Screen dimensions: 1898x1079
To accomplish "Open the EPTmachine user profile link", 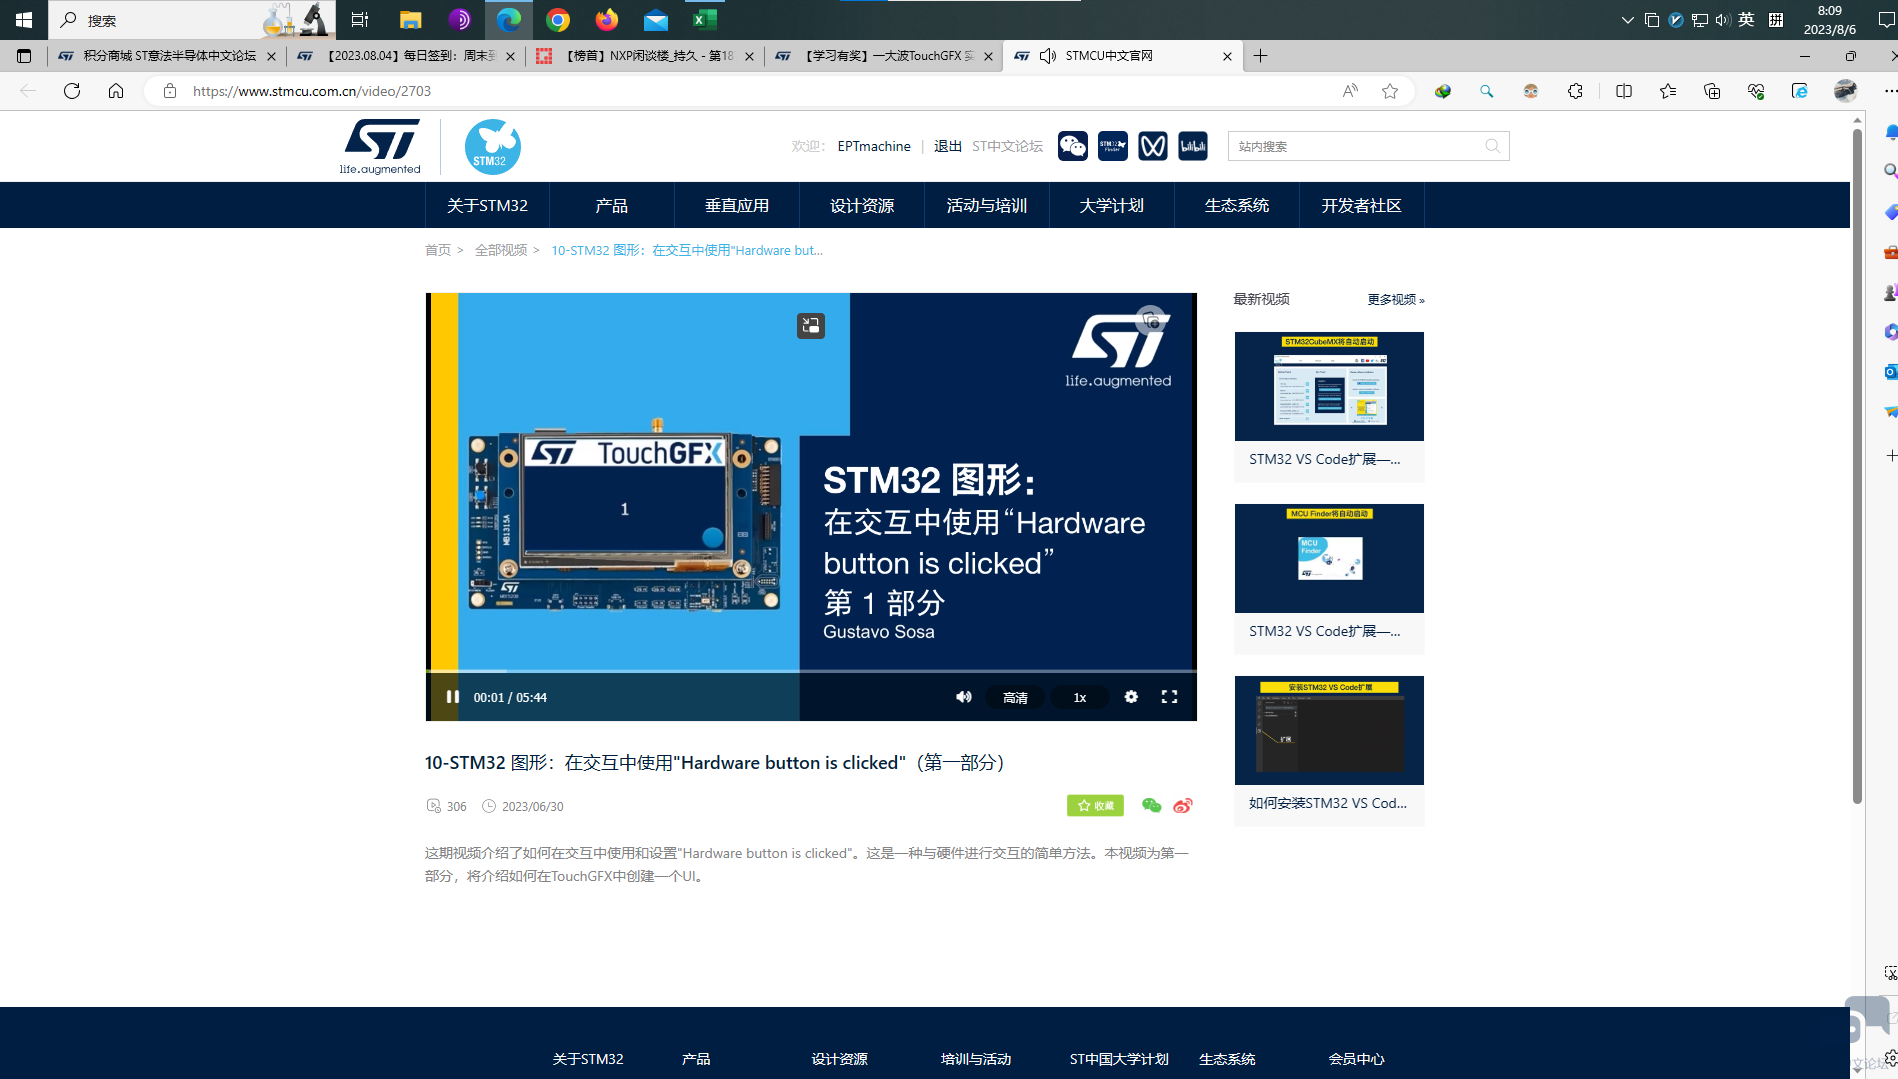I will click(x=874, y=146).
